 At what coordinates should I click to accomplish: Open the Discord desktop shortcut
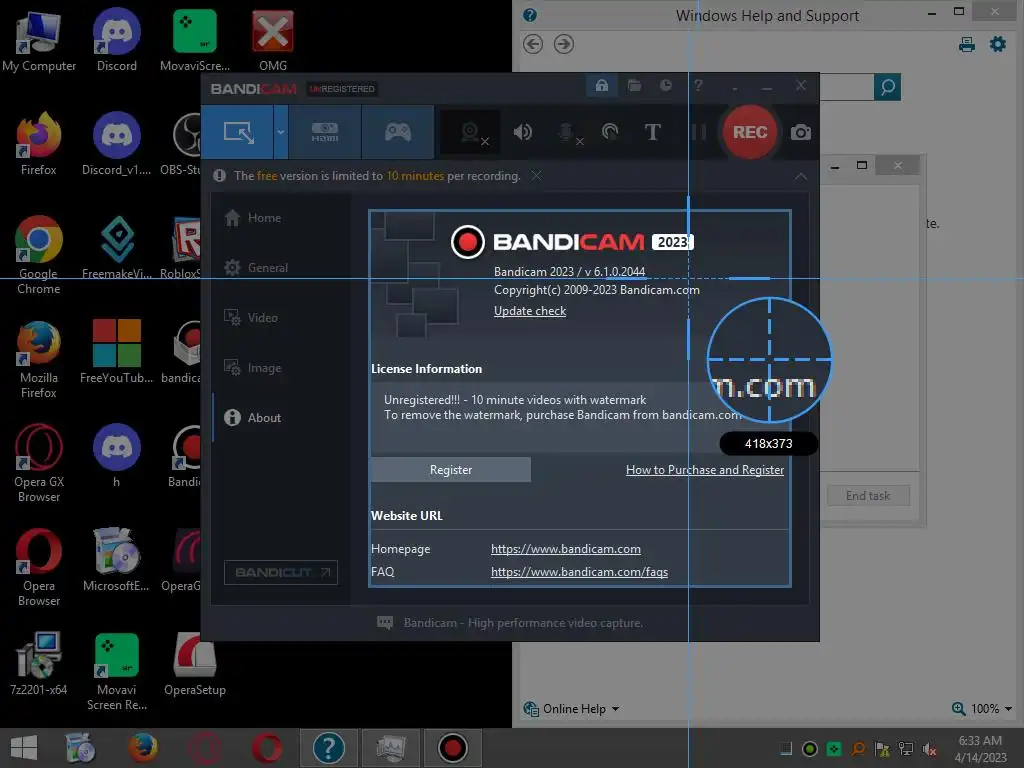click(x=117, y=41)
